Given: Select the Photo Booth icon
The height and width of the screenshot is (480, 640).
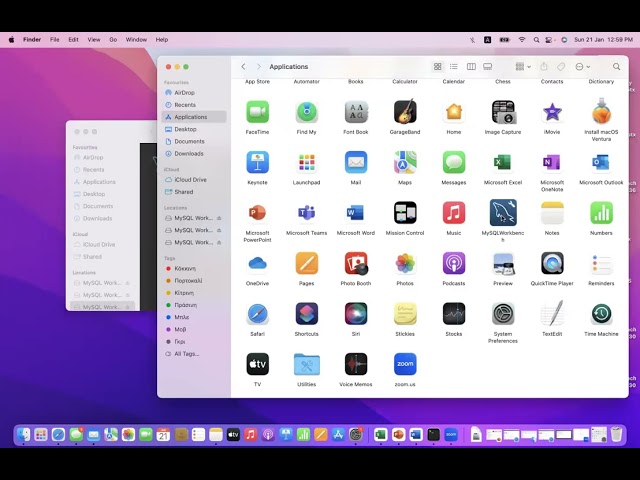Looking at the screenshot, I should pyautogui.click(x=356, y=263).
